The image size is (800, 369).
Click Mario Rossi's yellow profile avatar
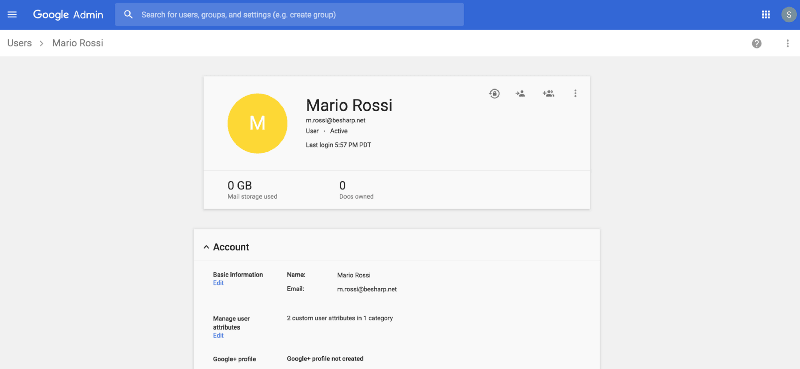(257, 124)
